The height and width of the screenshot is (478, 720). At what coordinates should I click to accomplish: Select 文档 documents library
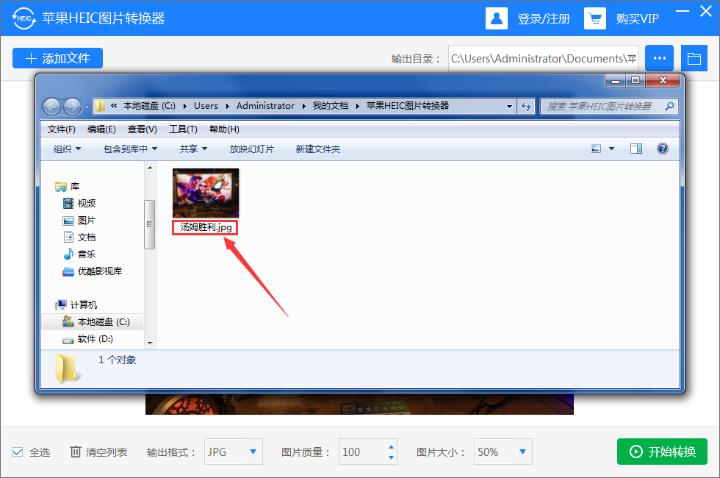(x=79, y=237)
